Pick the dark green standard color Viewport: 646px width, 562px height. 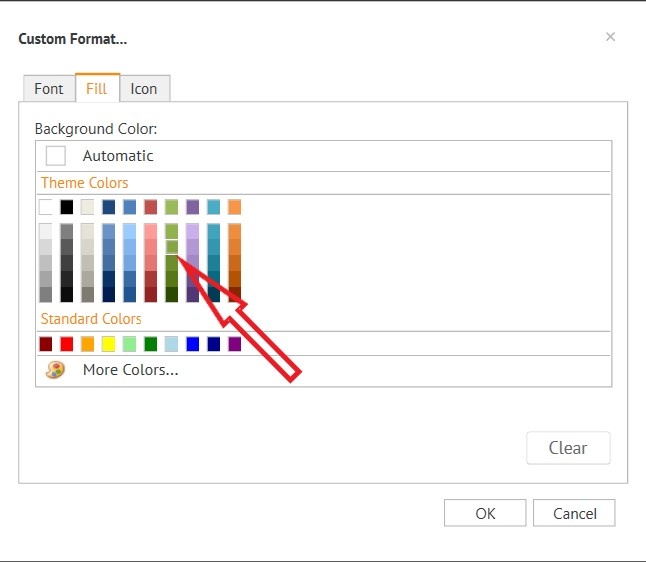click(x=151, y=344)
